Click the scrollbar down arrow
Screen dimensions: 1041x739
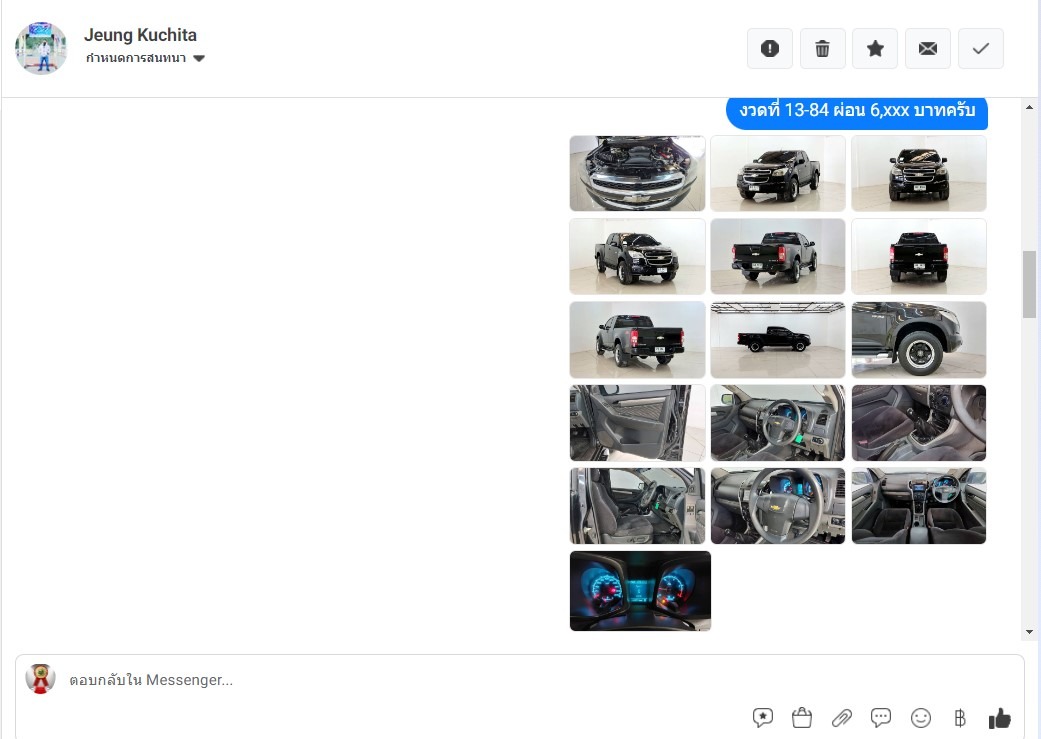coord(1029,632)
